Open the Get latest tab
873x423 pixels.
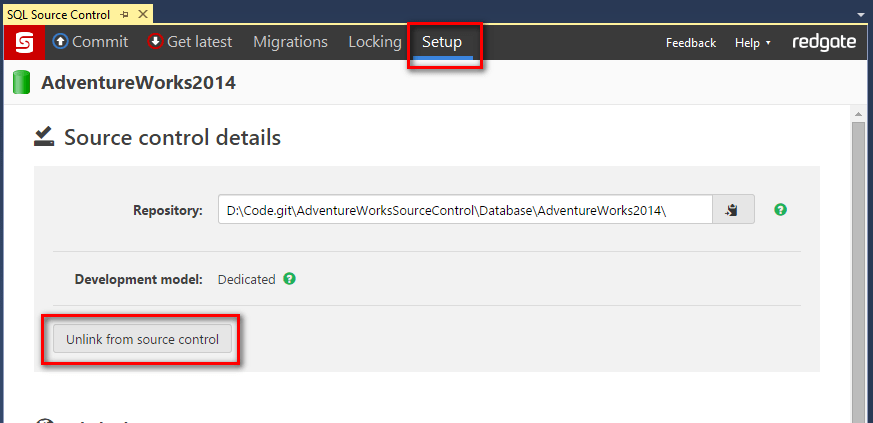(x=190, y=42)
